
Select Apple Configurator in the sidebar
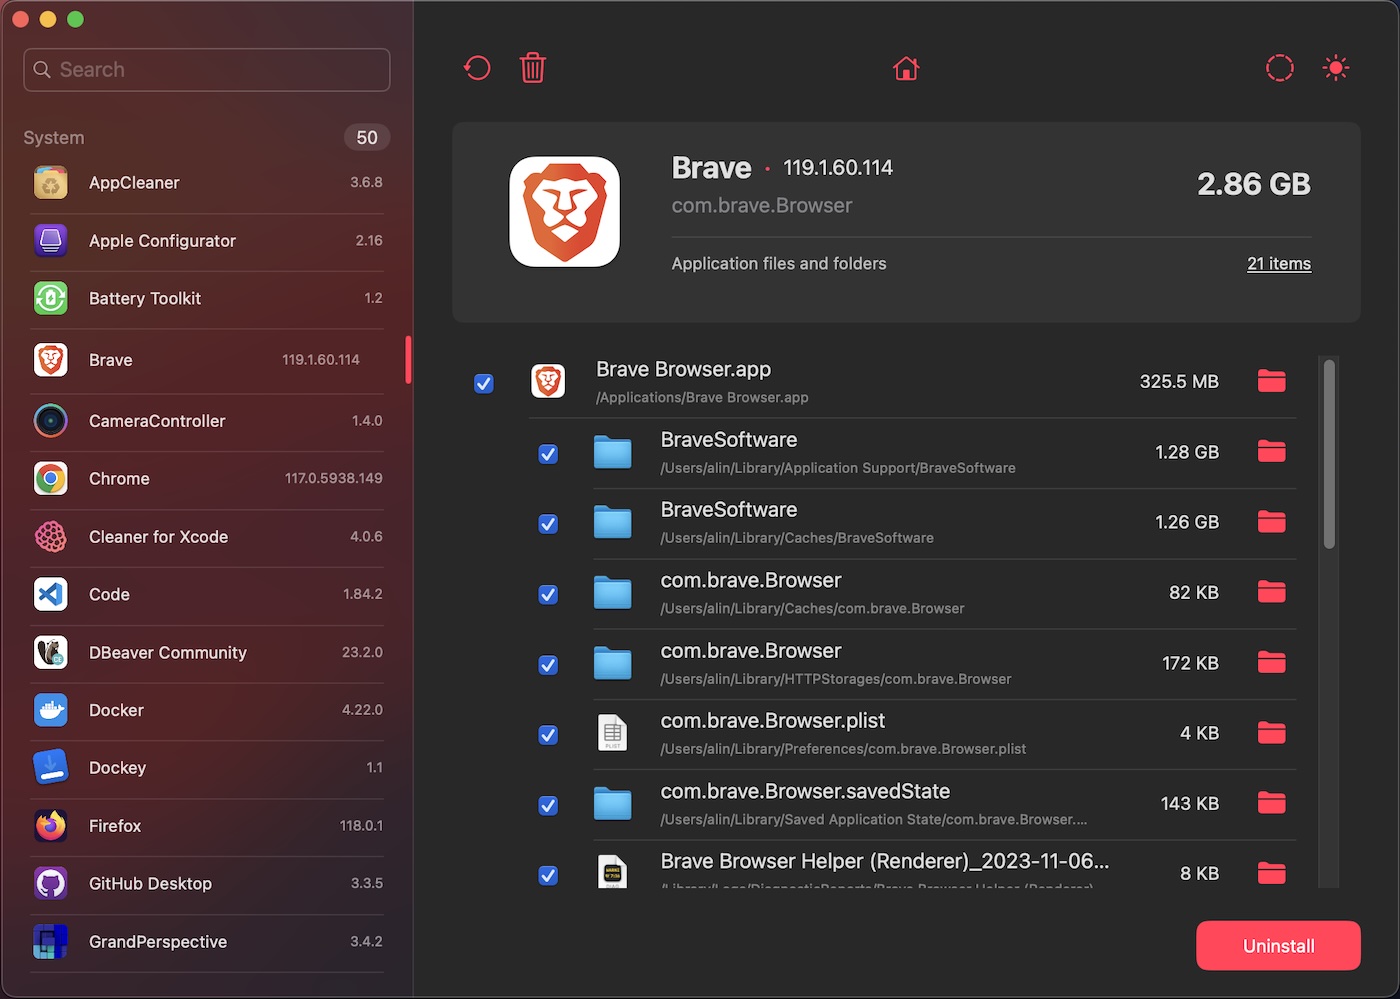click(x=207, y=241)
